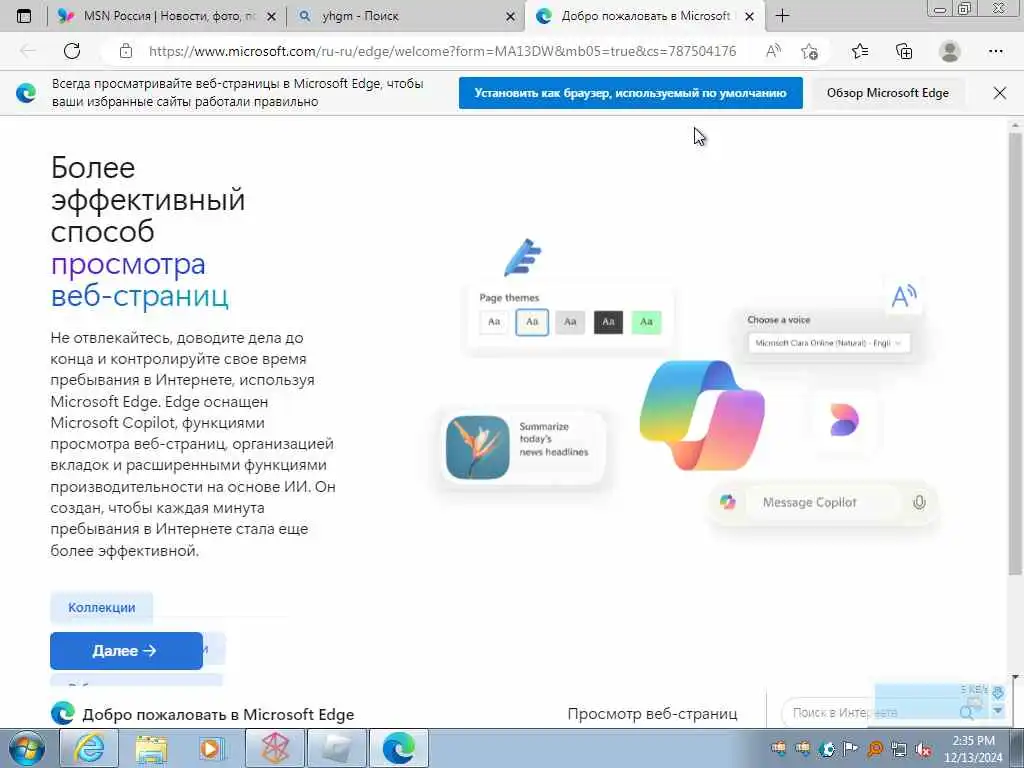Select the black Aa page theme swatch

click(x=608, y=321)
